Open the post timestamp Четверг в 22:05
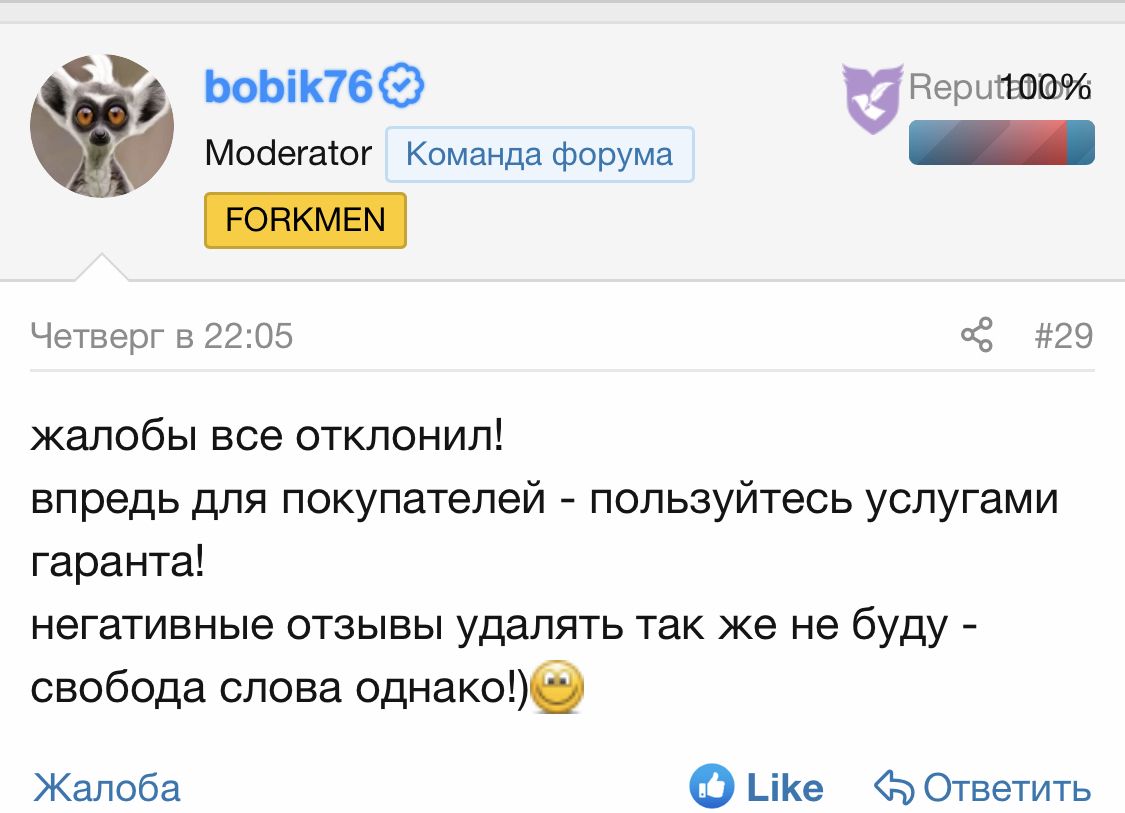This screenshot has width=1125, height=813. click(x=161, y=336)
